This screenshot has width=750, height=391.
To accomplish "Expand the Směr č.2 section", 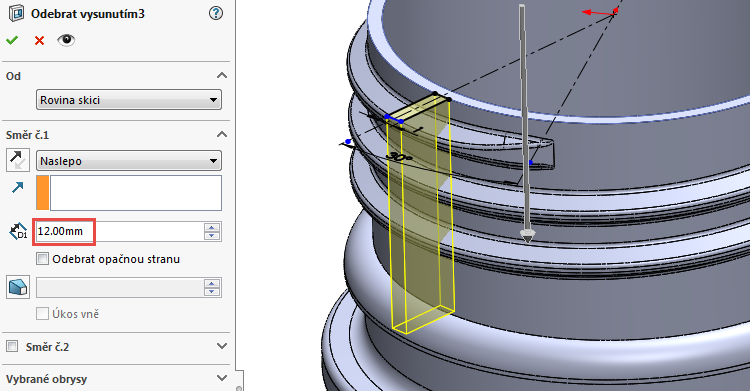I will 221,346.
